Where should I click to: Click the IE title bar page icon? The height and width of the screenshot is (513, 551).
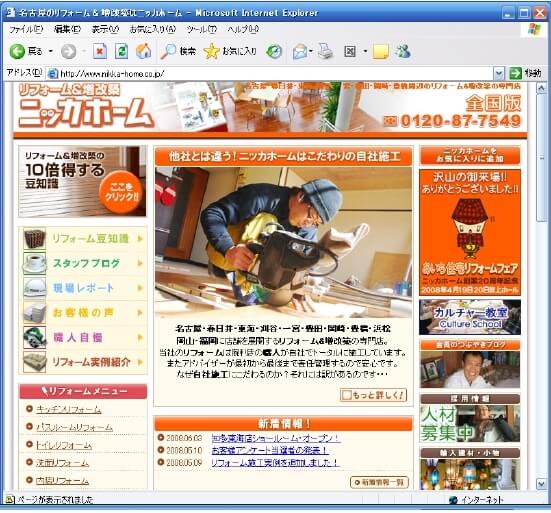click(11, 13)
